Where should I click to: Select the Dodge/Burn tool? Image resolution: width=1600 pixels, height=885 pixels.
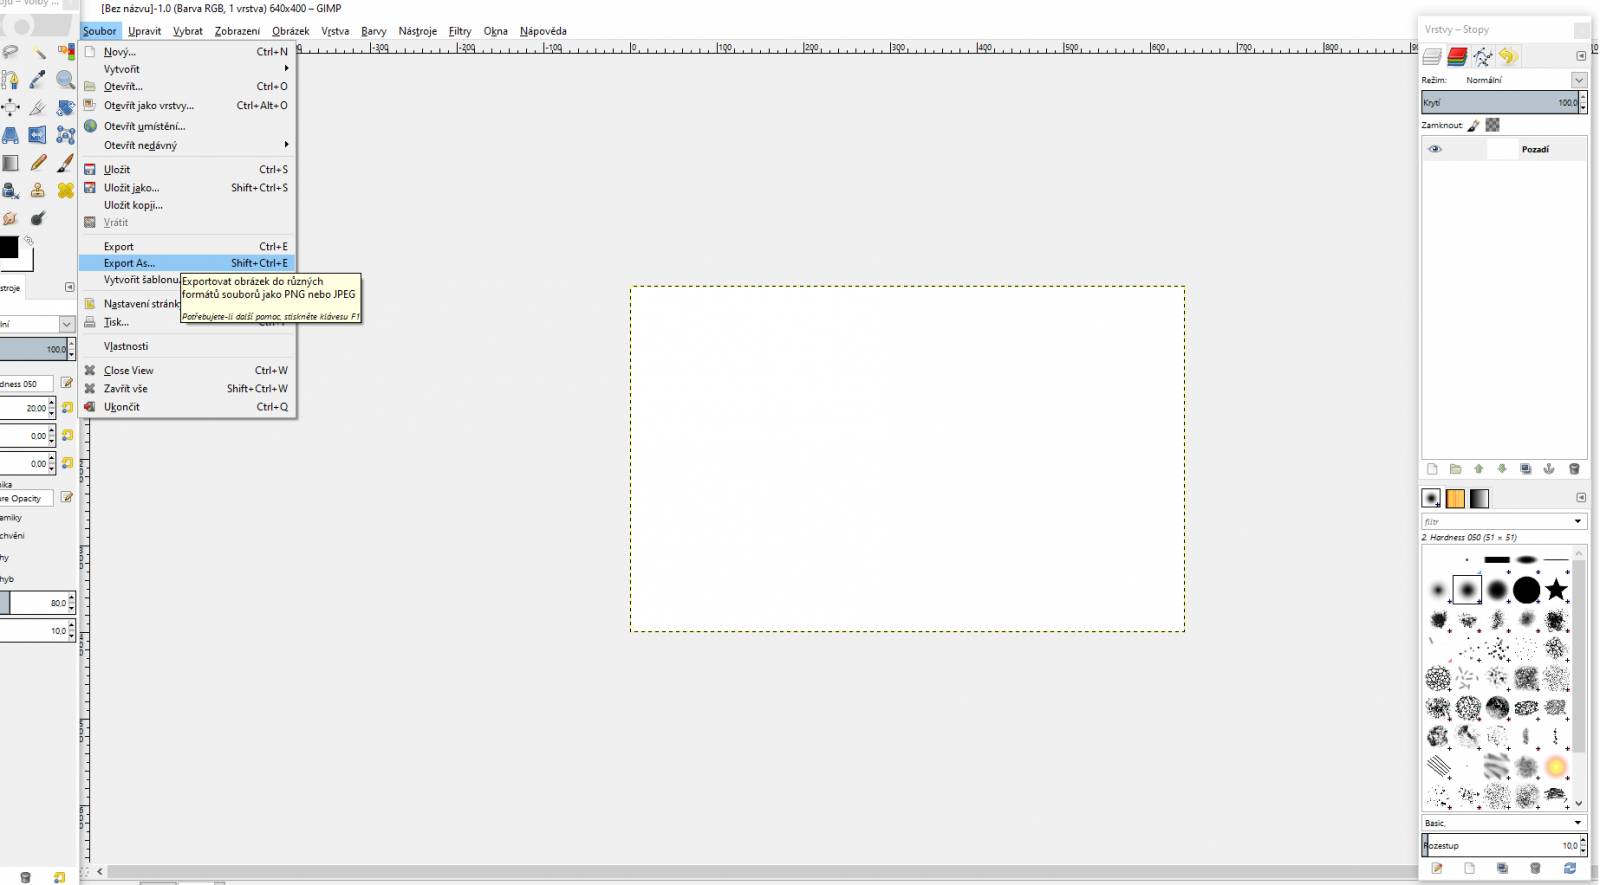coord(38,218)
